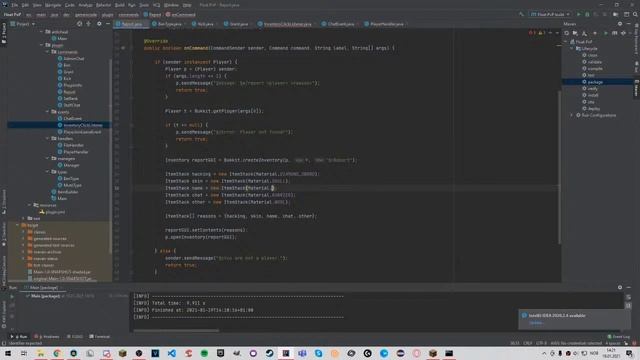Open Windows notification center icon
The height and width of the screenshot is (360, 640).
pyautogui.click(x=629, y=353)
